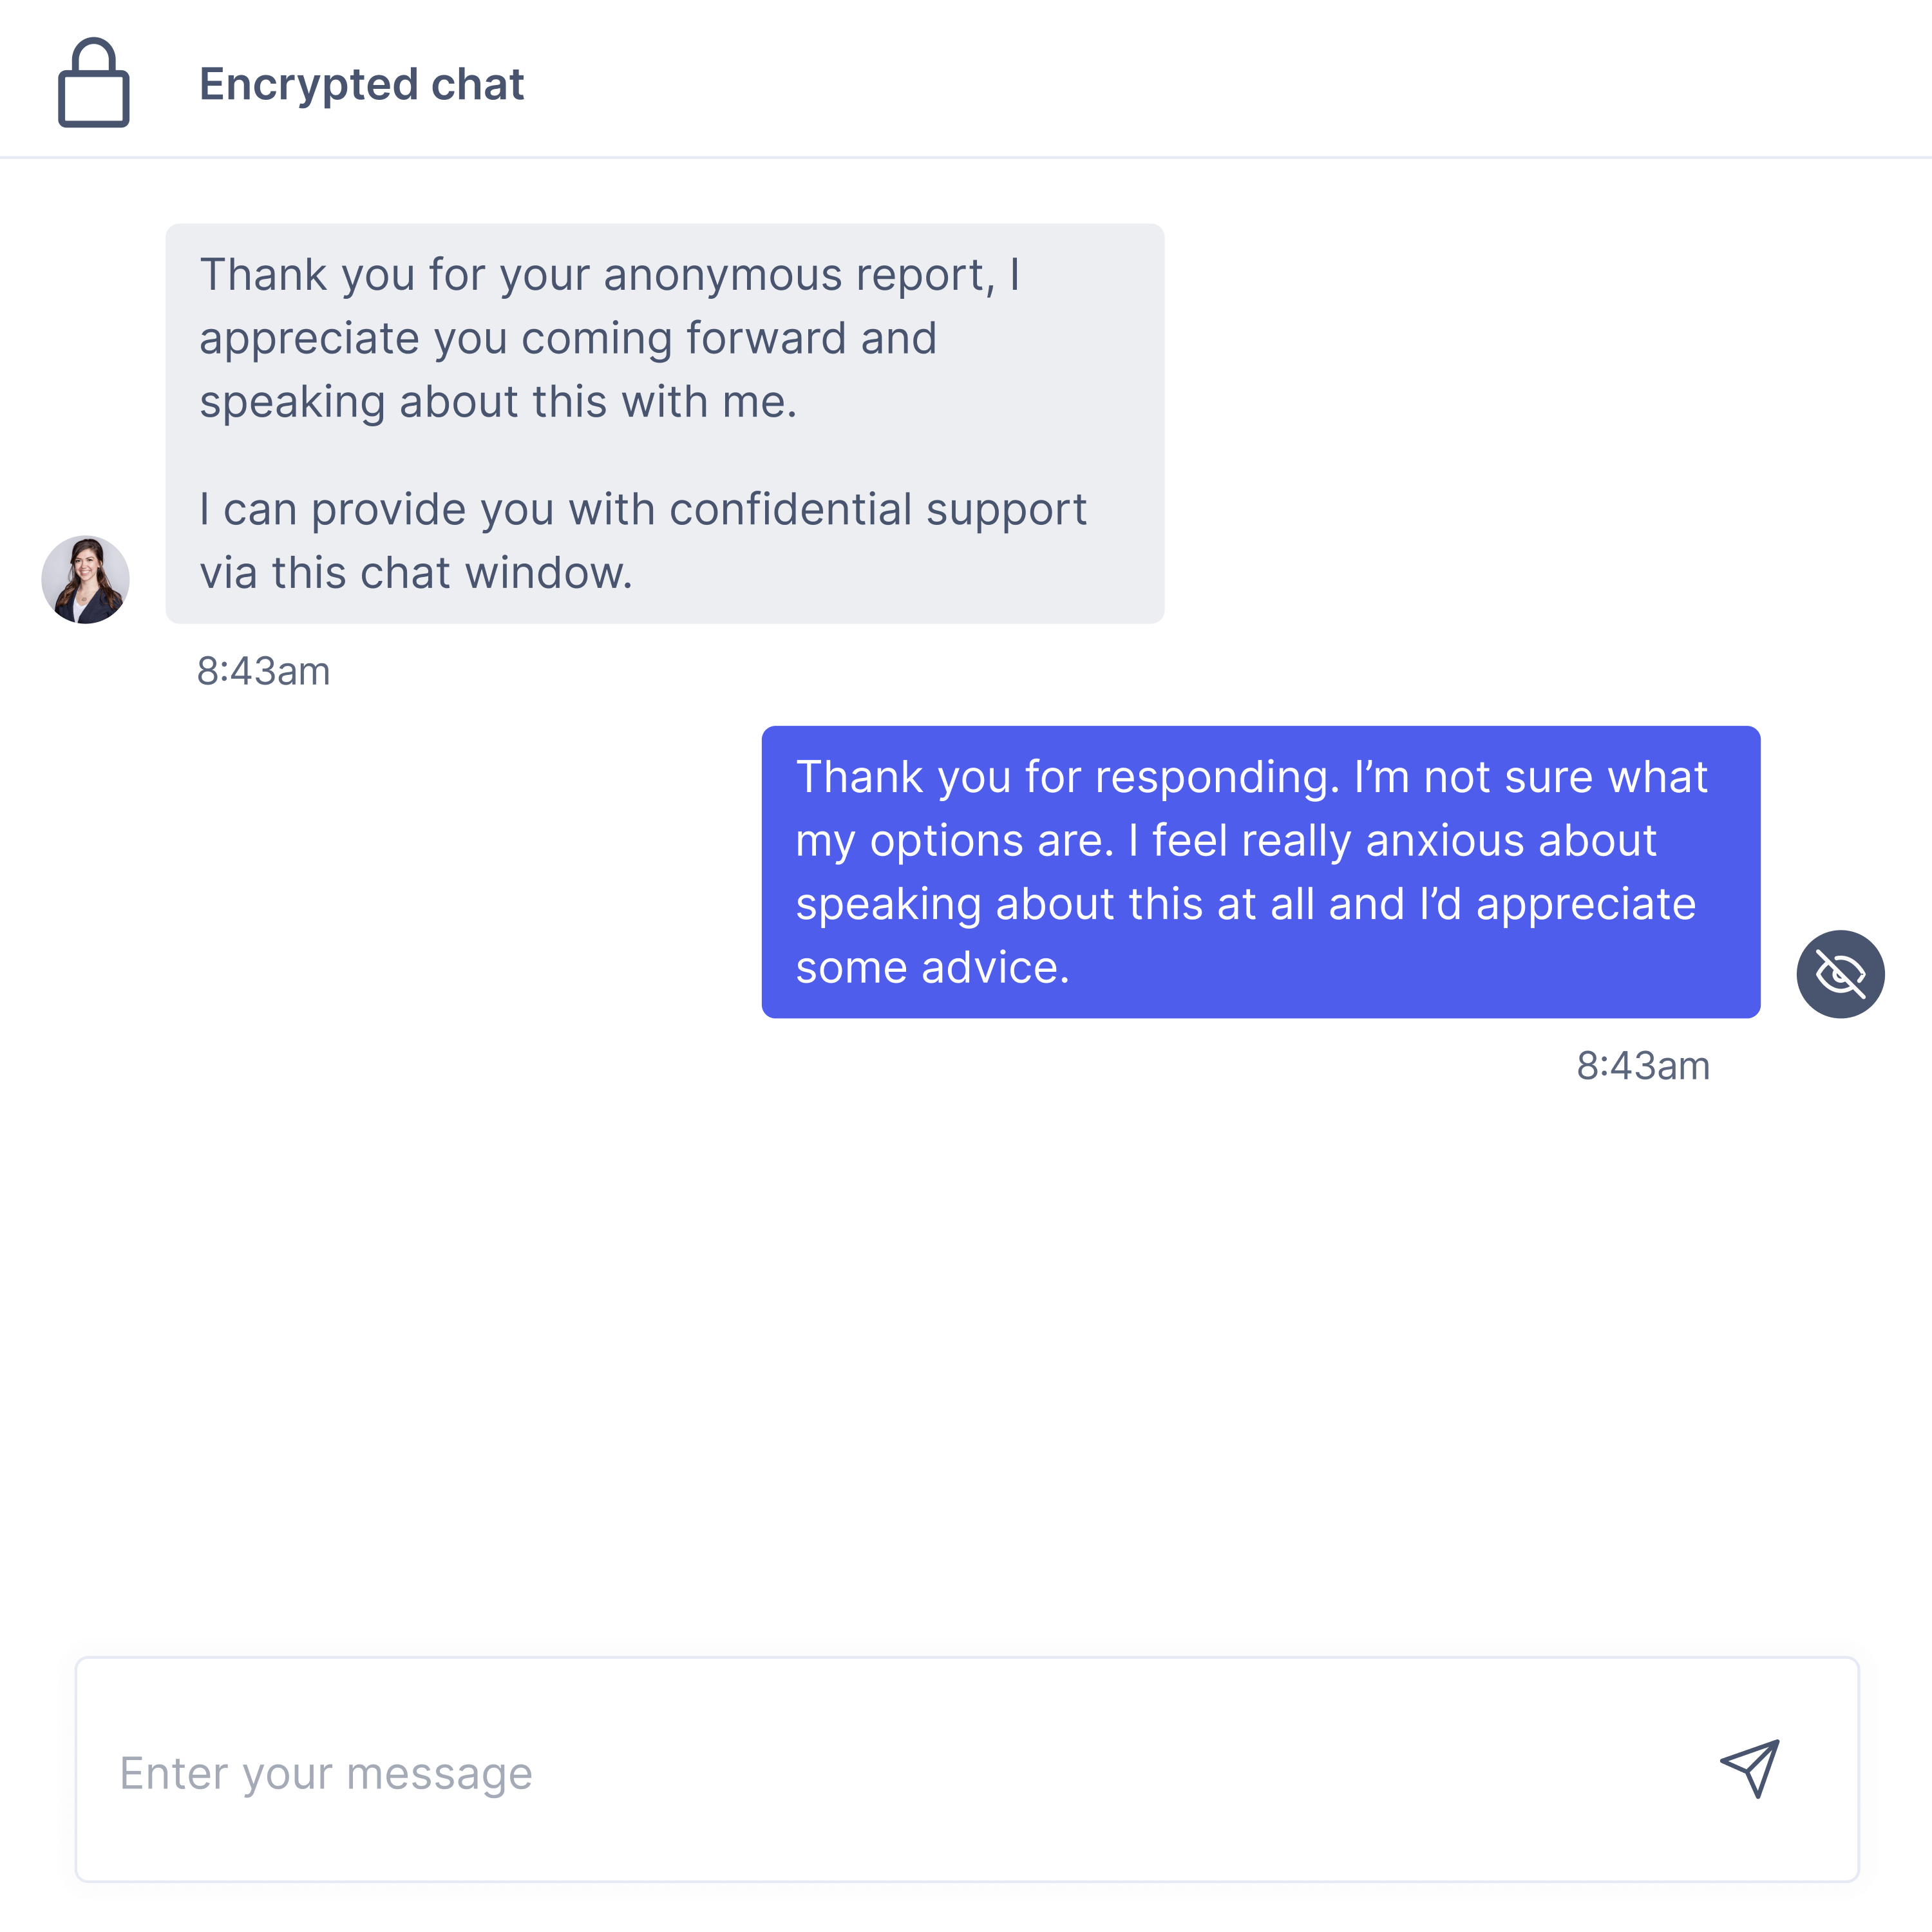Click the "via this chat window." text
The image size is (1932, 1932).
click(x=416, y=574)
